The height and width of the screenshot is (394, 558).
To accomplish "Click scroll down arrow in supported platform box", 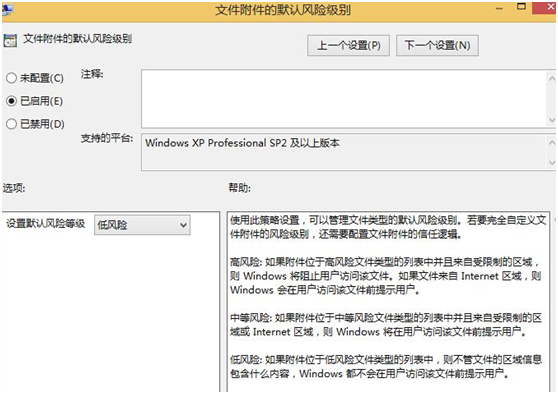I will pos(551,163).
